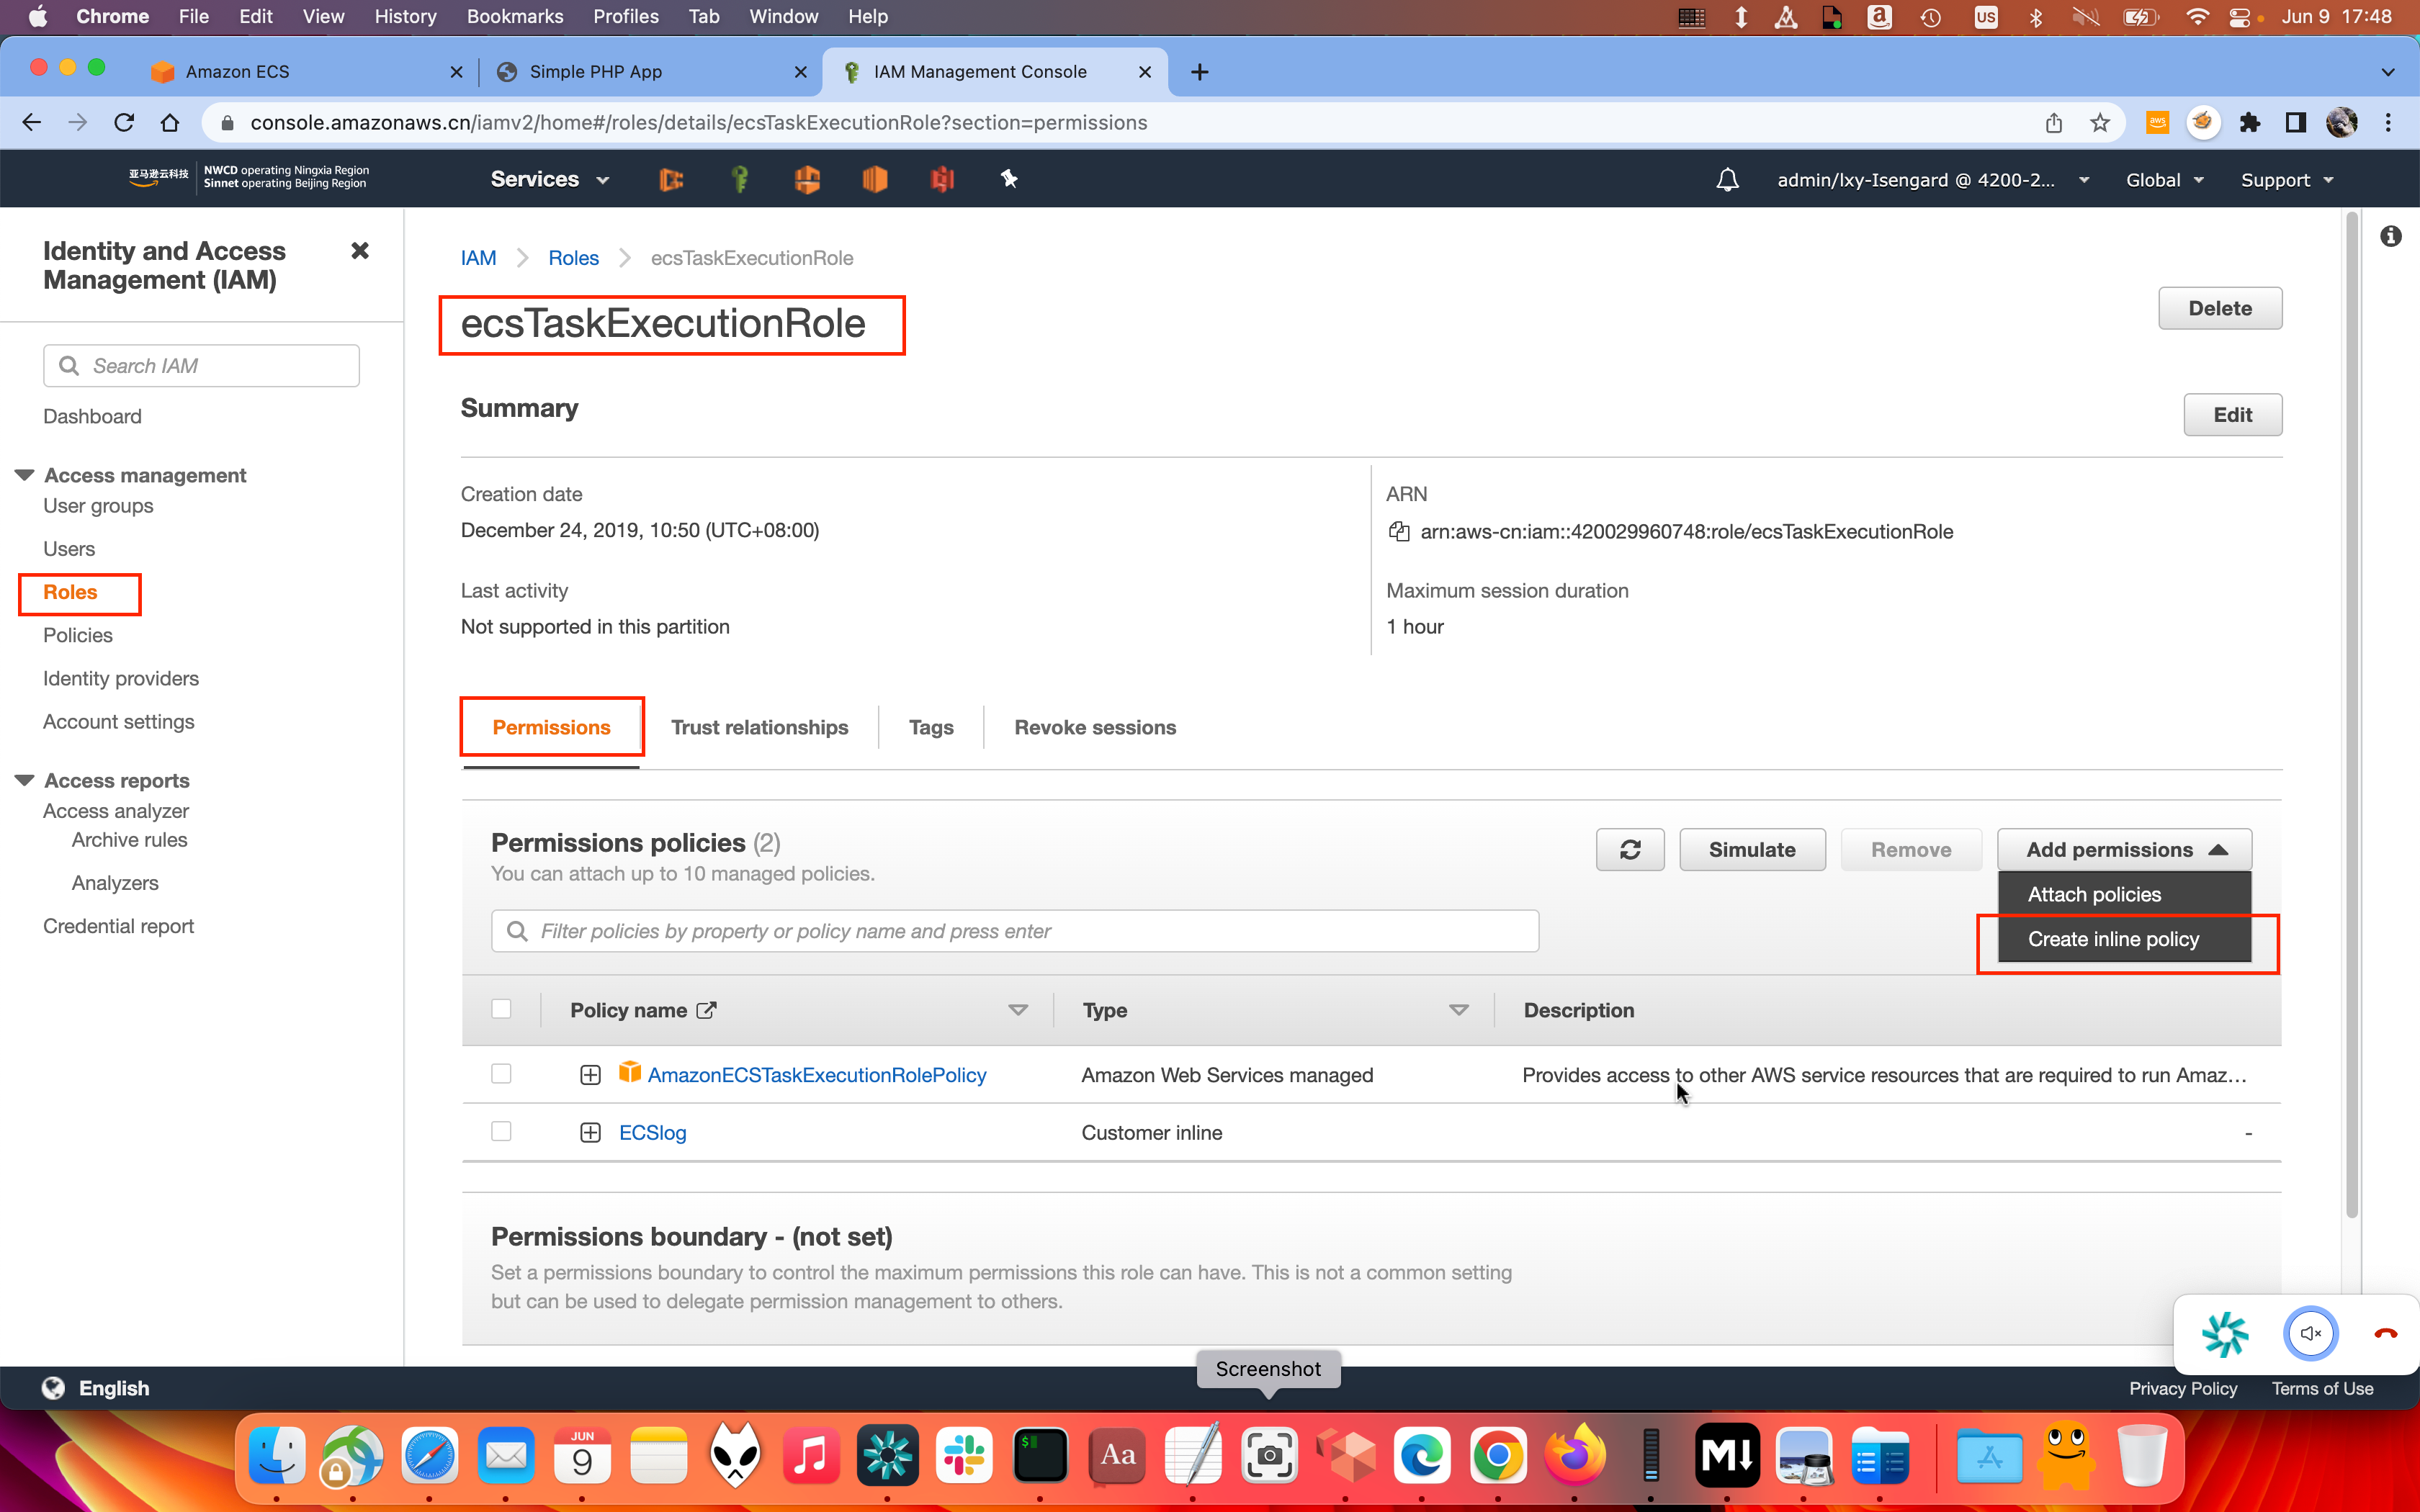This screenshot has height=1512, width=2420.
Task: Open Policies in IAM sidebar
Action: click(x=77, y=635)
